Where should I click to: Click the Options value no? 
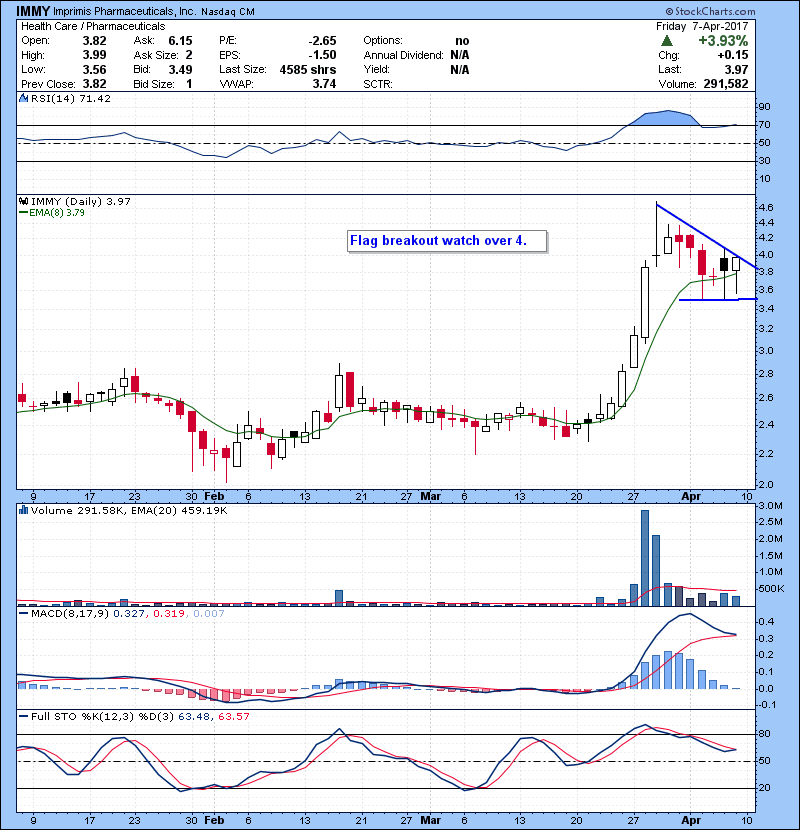pos(462,41)
